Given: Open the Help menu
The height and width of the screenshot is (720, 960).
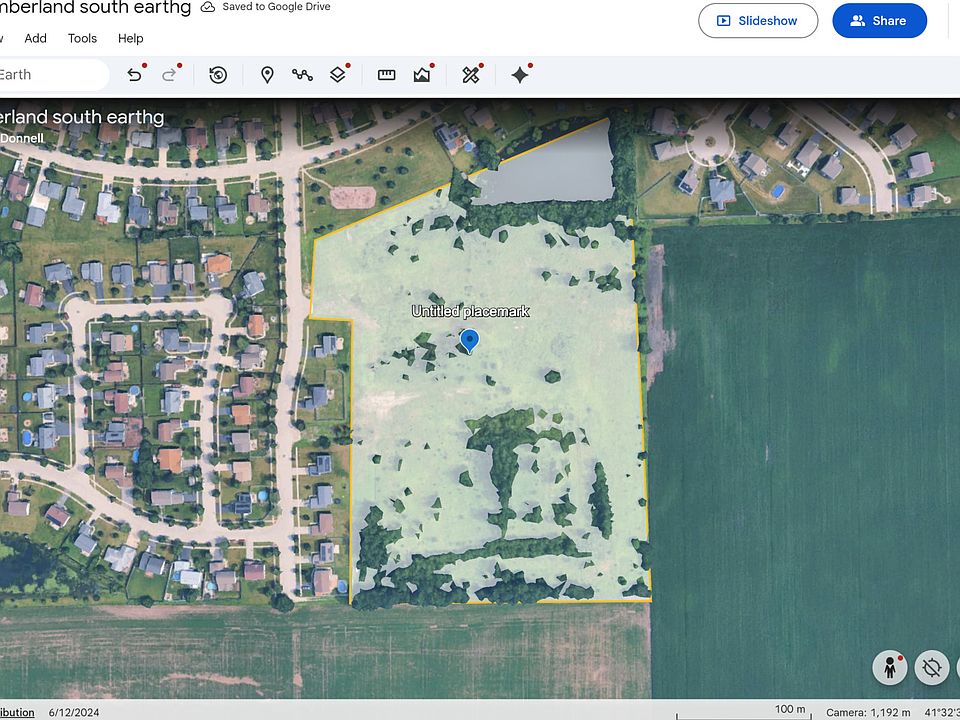Looking at the screenshot, I should click(x=130, y=38).
